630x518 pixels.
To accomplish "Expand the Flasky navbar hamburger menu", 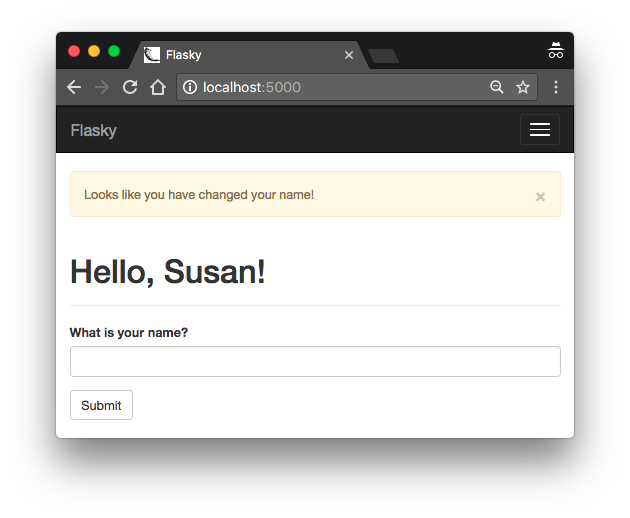I will coord(540,129).
